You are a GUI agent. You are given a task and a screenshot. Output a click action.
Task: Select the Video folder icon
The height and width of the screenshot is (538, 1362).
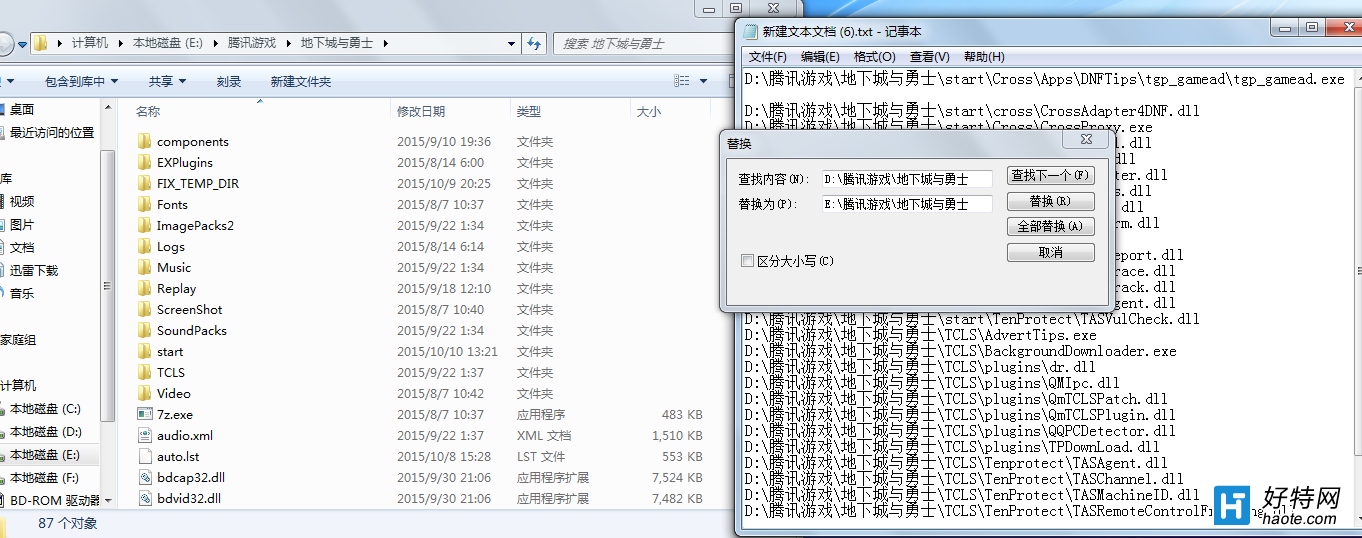click(144, 394)
